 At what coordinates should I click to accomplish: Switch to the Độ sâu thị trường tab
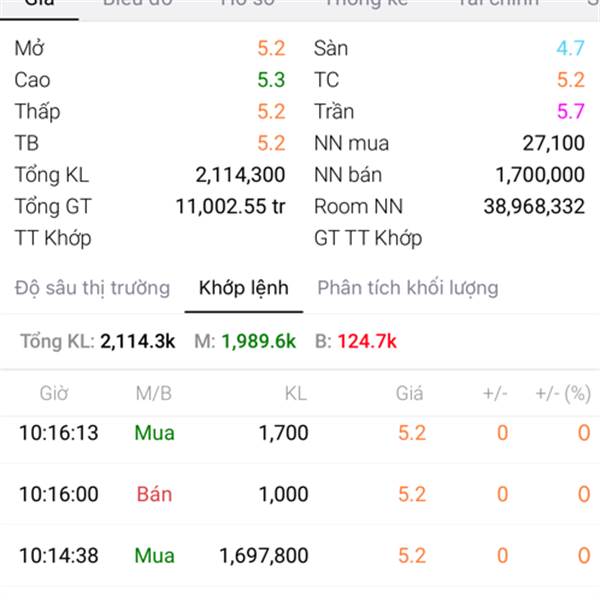pos(92,288)
